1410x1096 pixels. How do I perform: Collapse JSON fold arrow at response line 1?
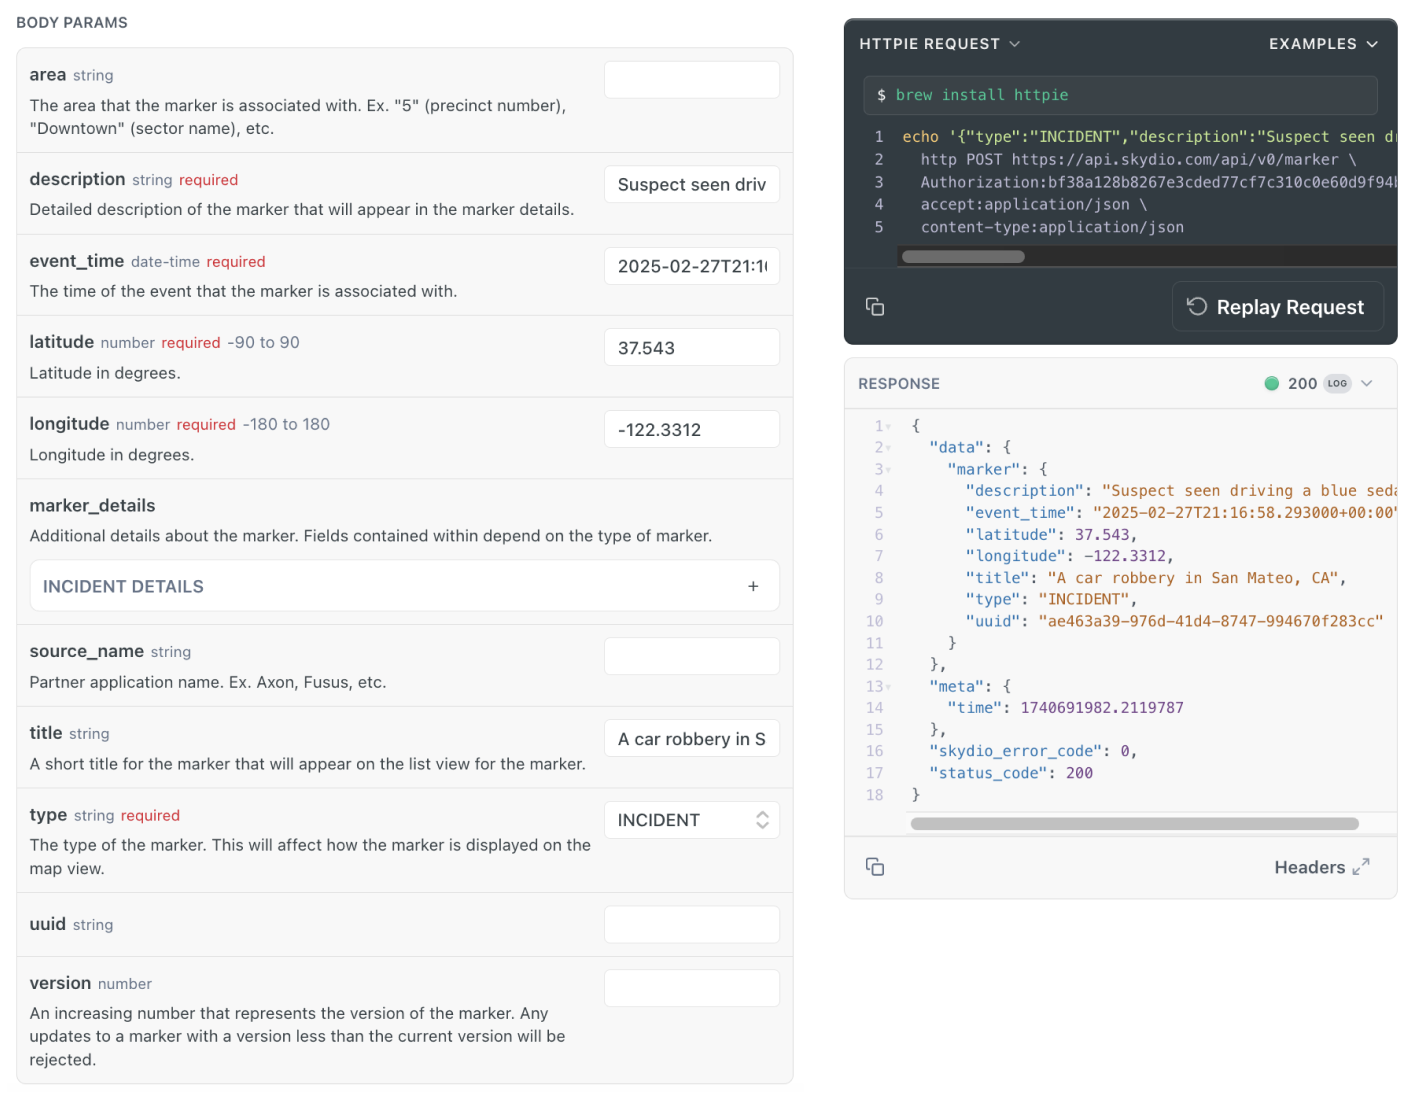(x=888, y=427)
